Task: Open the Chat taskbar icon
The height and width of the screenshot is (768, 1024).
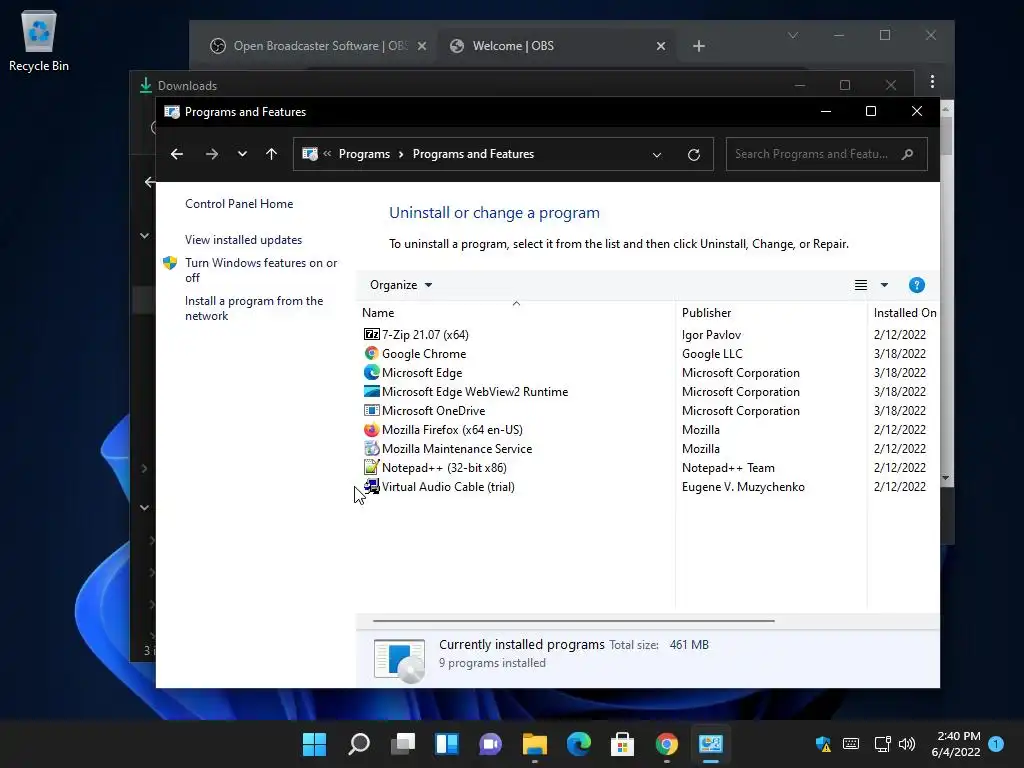Action: coord(490,744)
